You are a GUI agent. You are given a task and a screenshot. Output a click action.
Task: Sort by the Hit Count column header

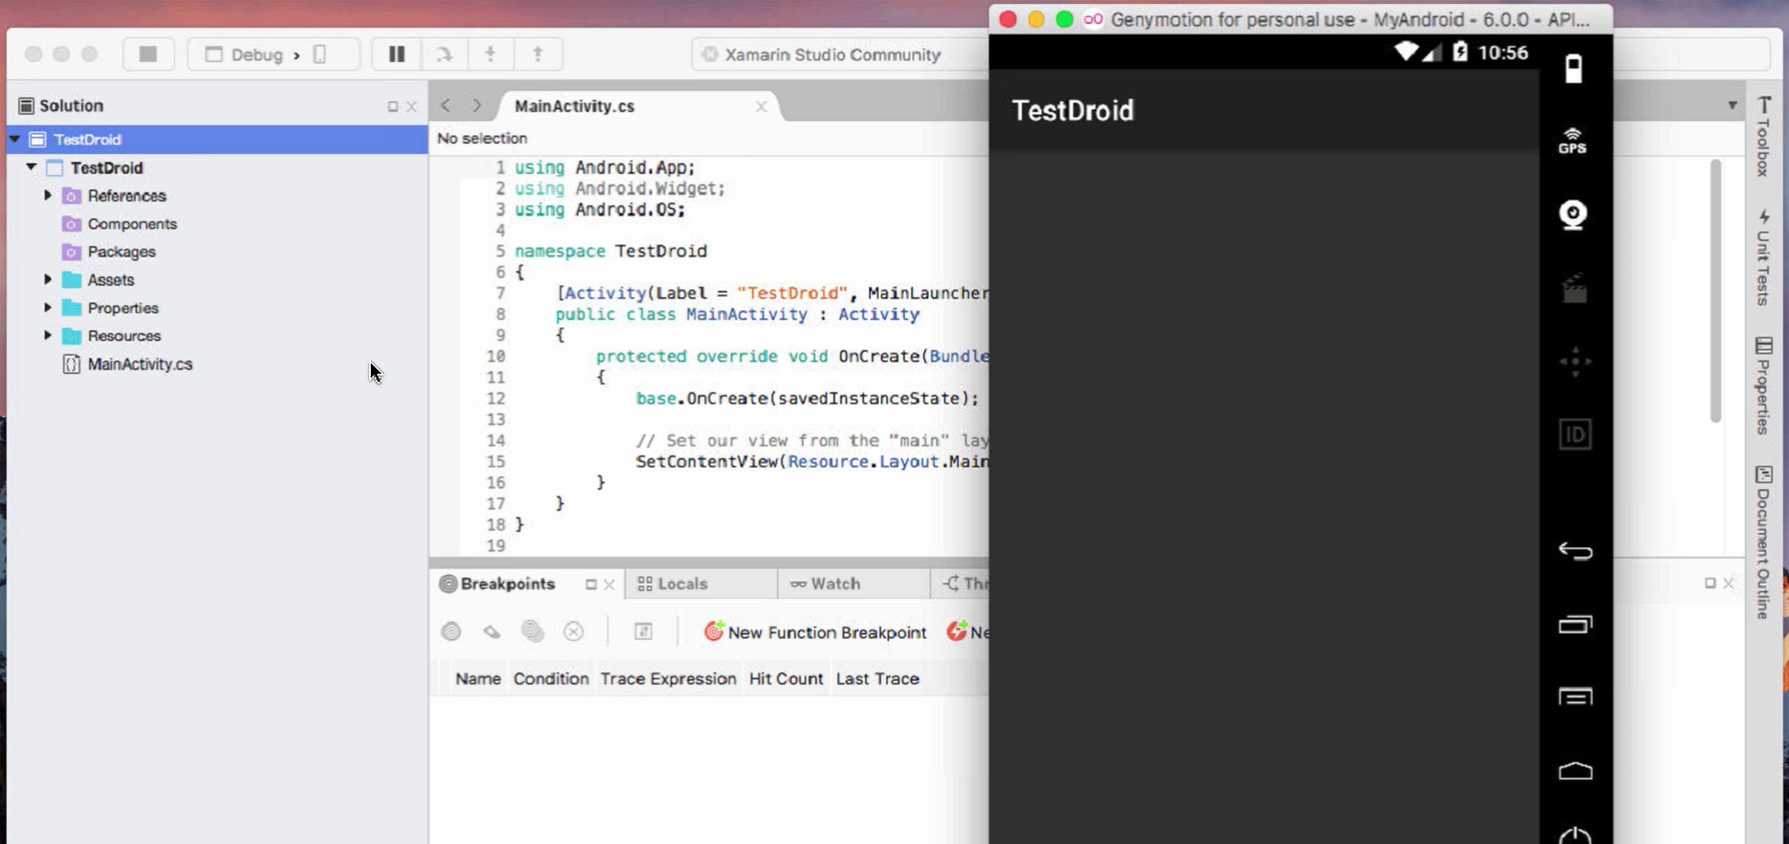pyautogui.click(x=786, y=678)
